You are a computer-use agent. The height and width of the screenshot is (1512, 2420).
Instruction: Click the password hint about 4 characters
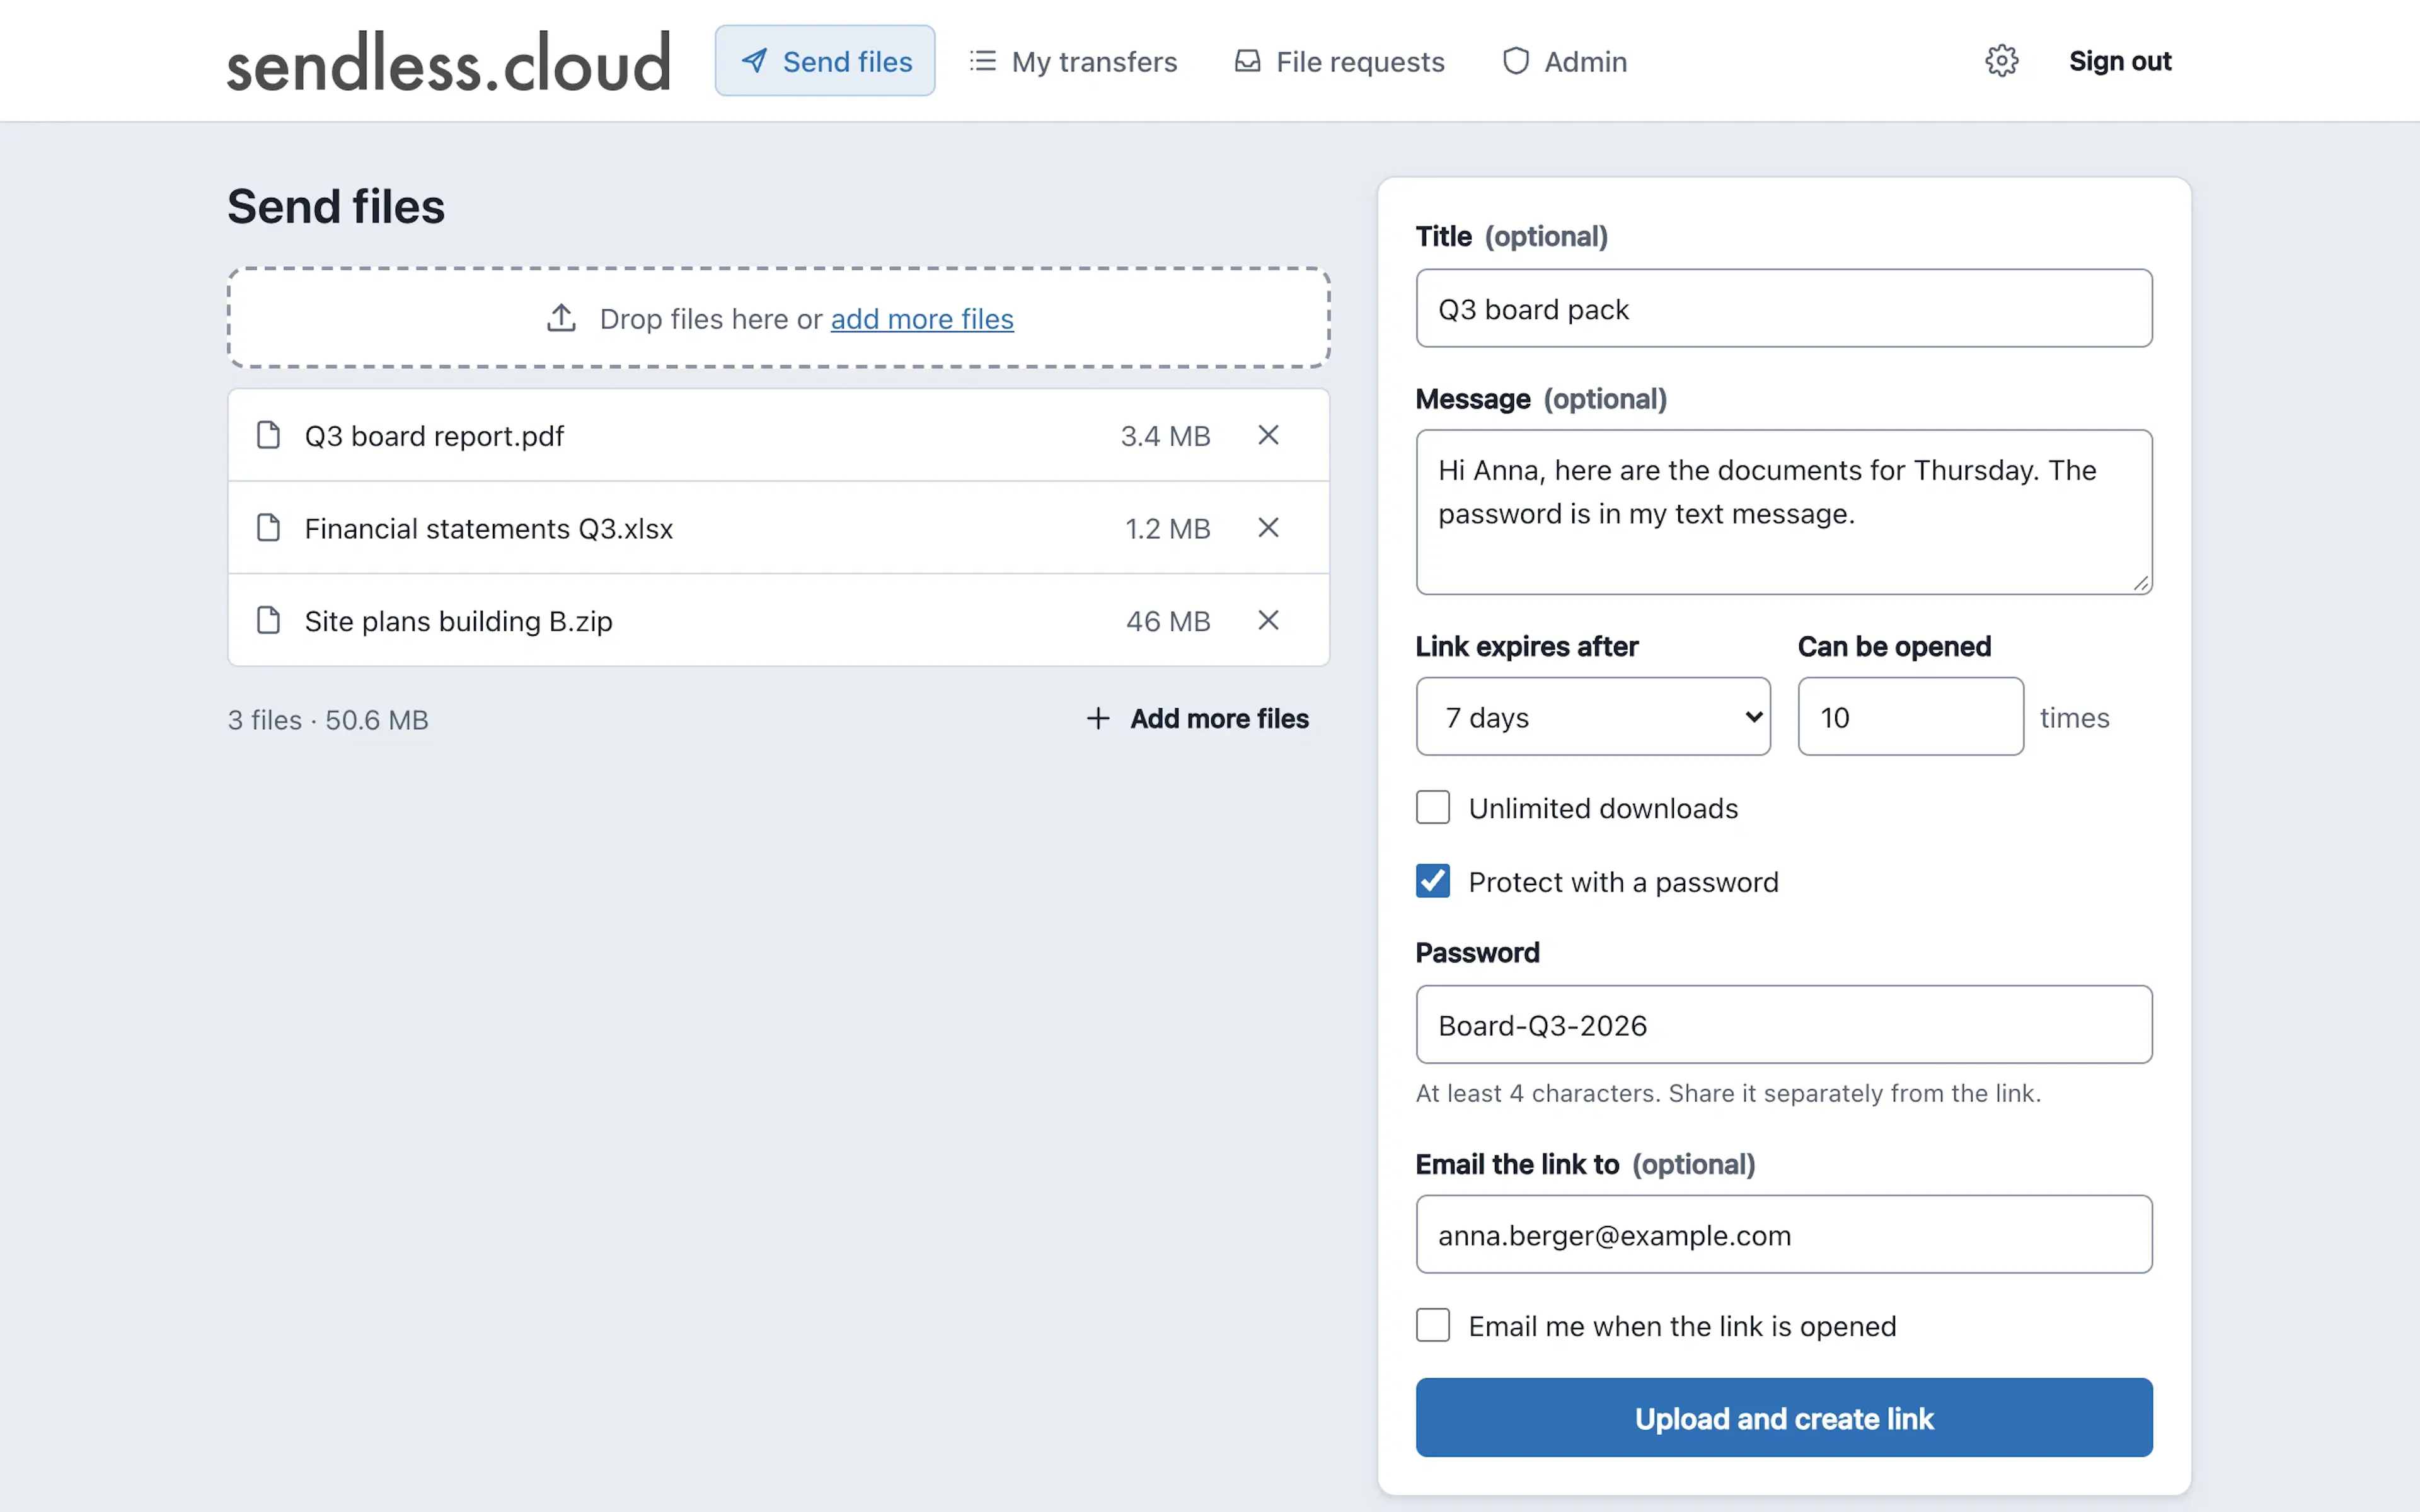tap(1728, 1093)
